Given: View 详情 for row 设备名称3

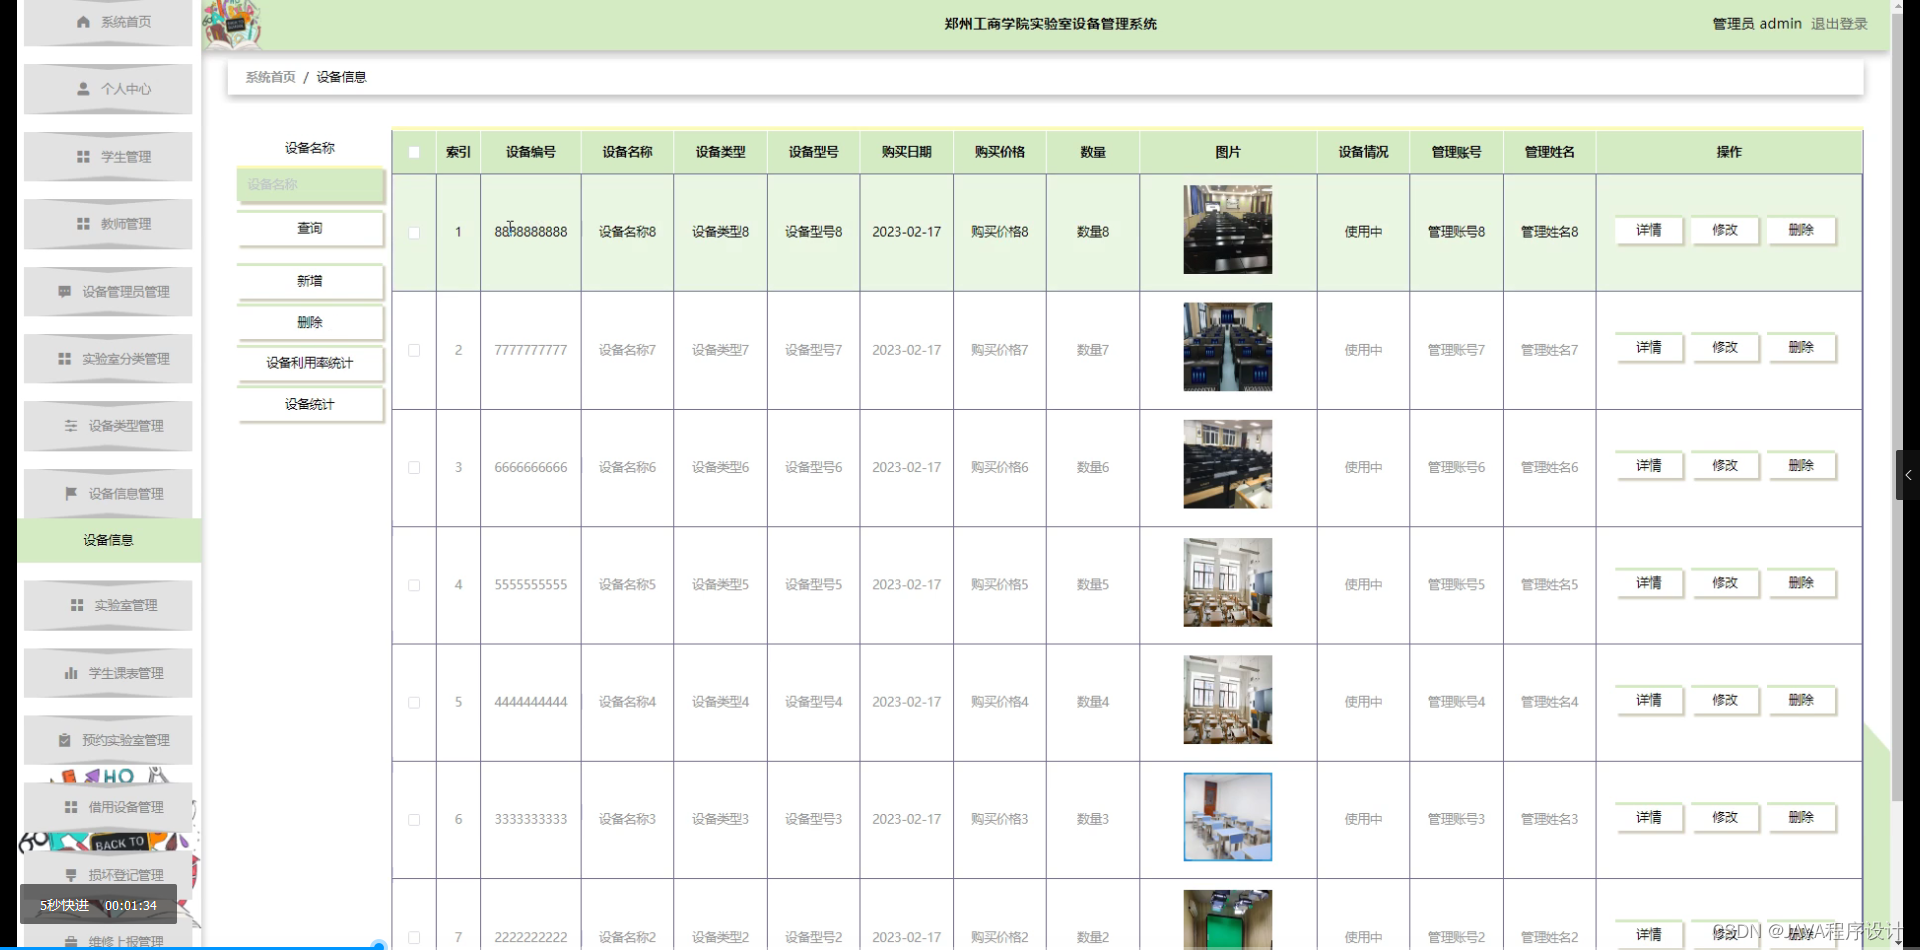Looking at the screenshot, I should [x=1649, y=818].
